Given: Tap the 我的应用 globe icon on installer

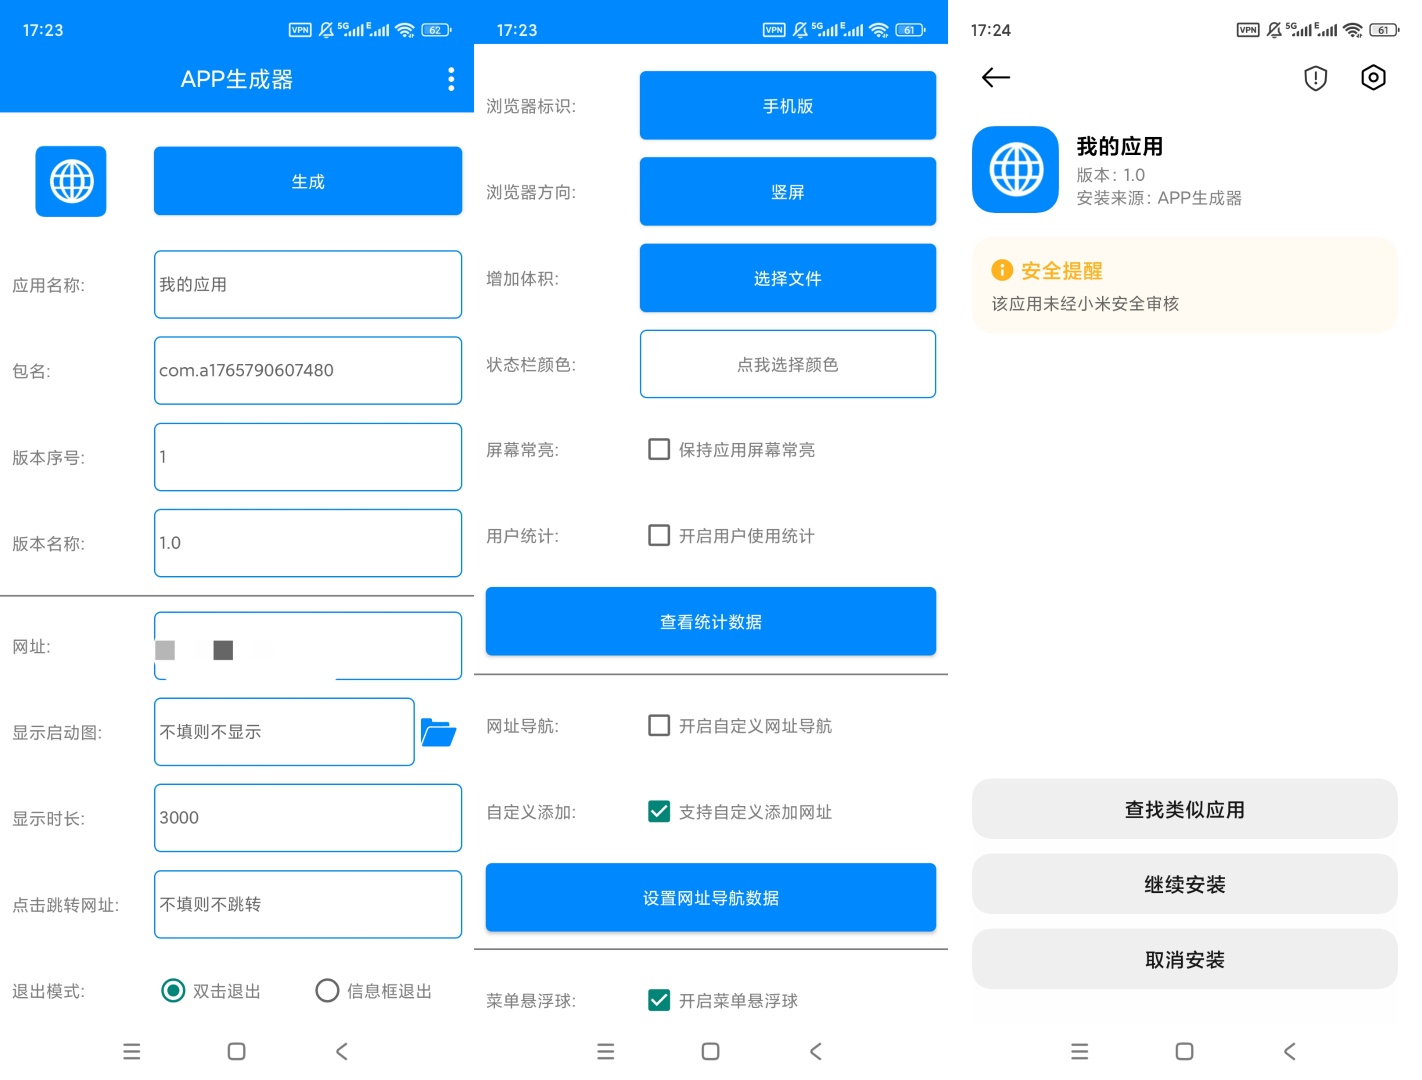Looking at the screenshot, I should coord(1015,170).
